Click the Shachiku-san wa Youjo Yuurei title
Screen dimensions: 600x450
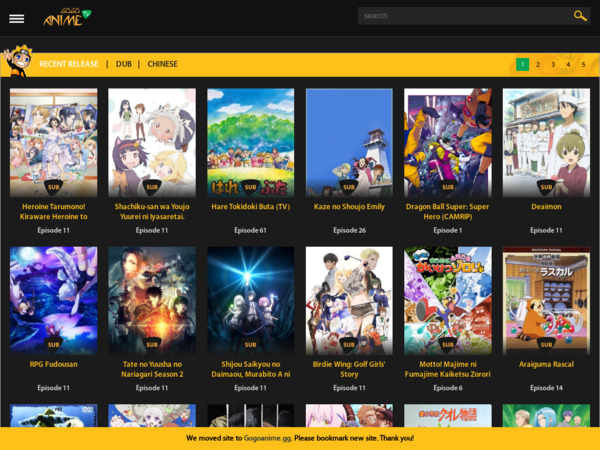click(152, 212)
